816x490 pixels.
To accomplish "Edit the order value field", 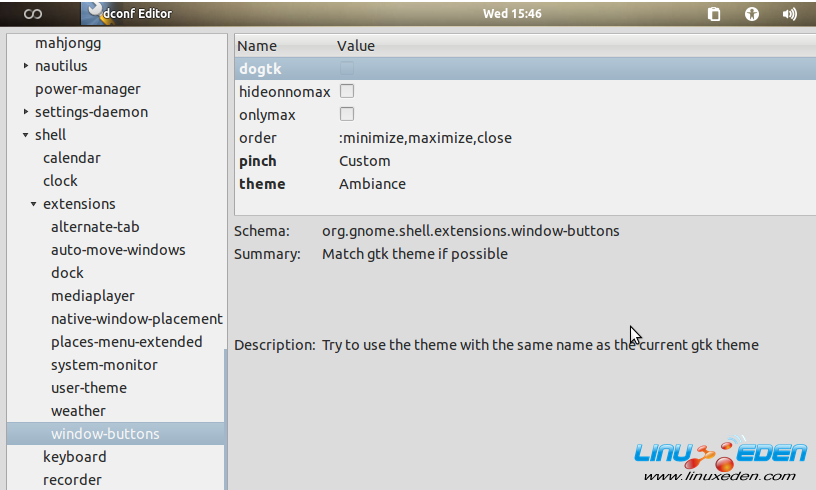I will (425, 138).
